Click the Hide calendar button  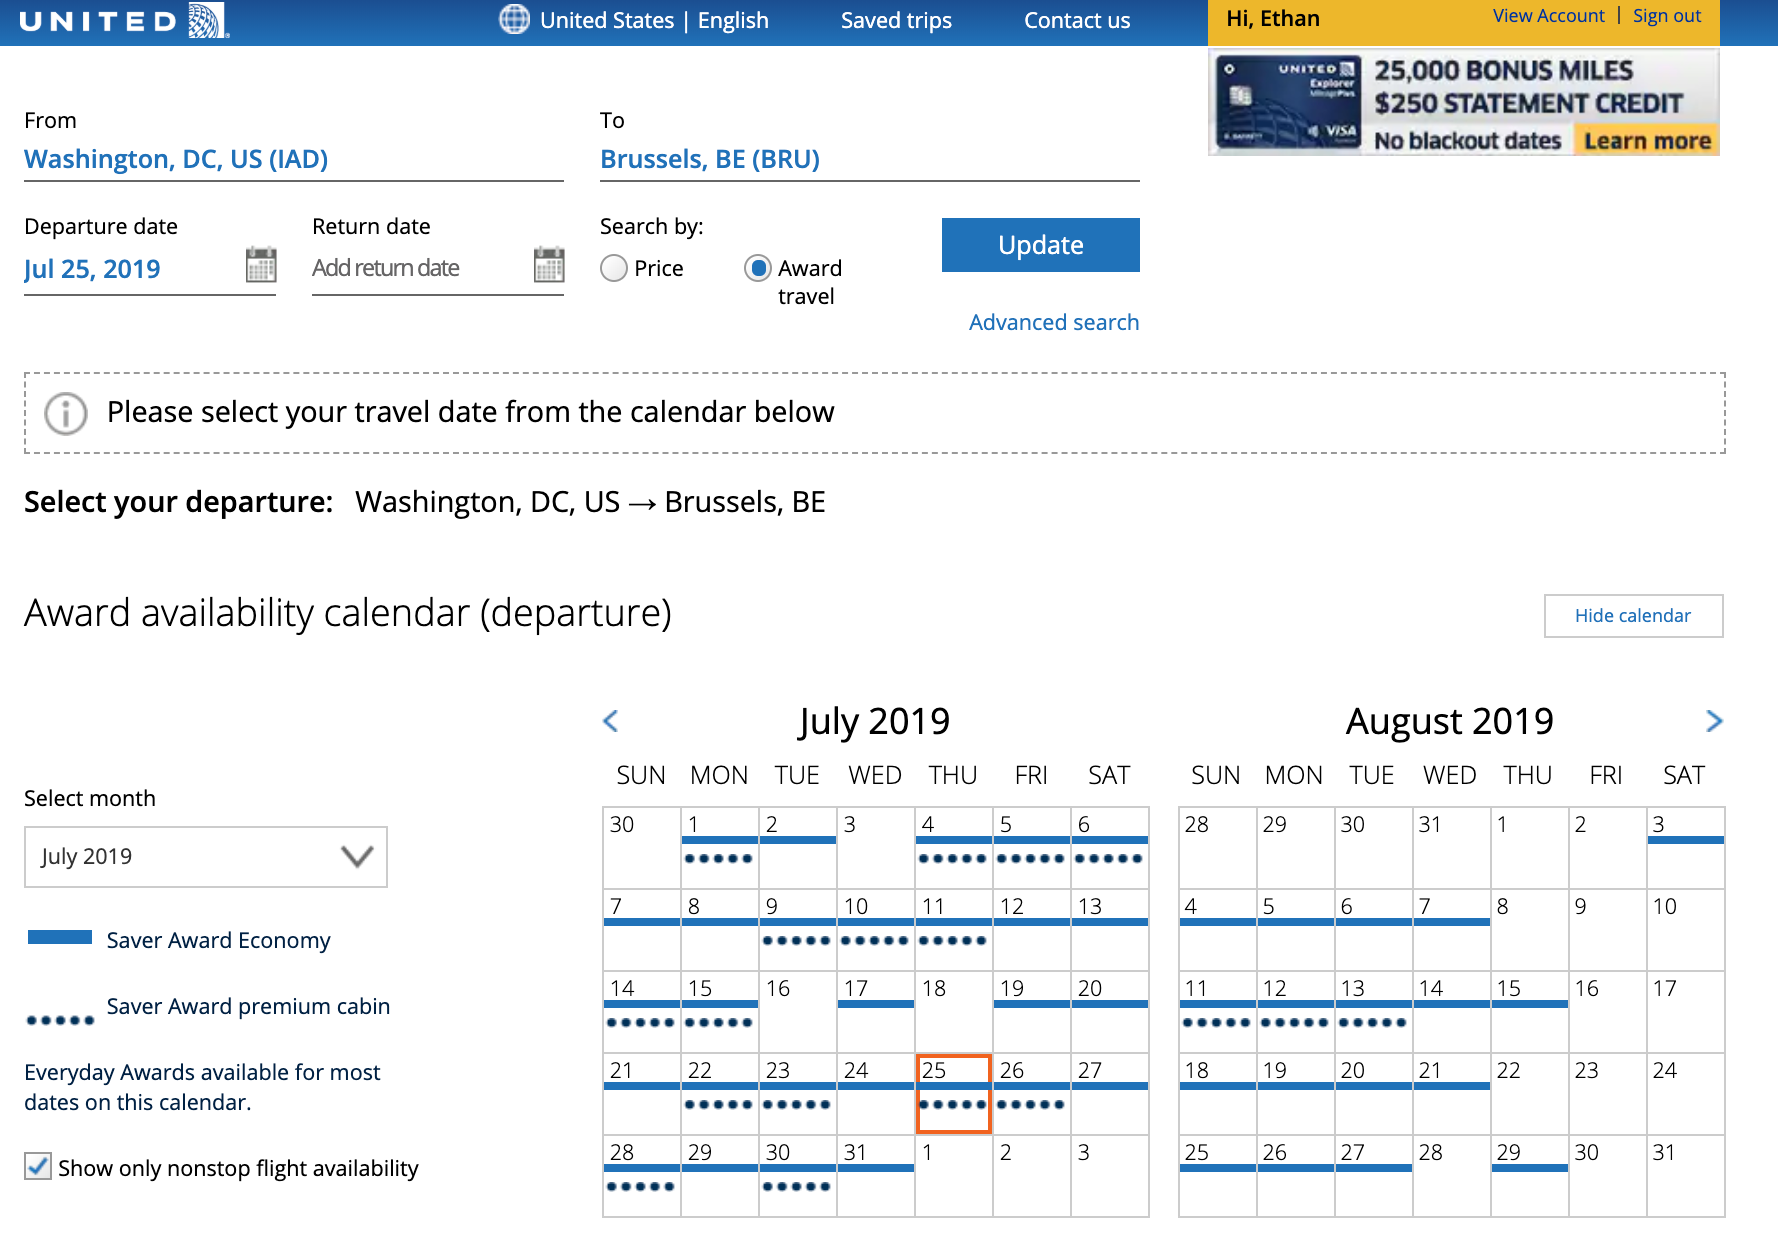point(1633,616)
